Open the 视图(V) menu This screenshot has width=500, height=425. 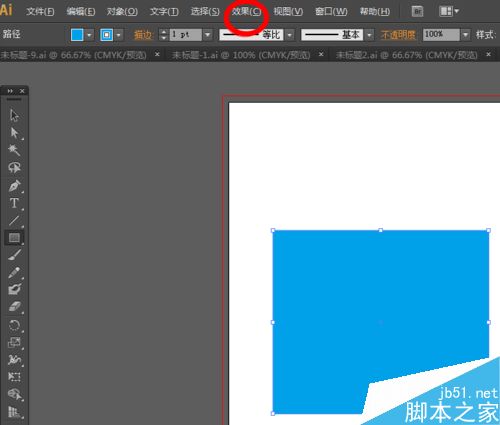(288, 12)
